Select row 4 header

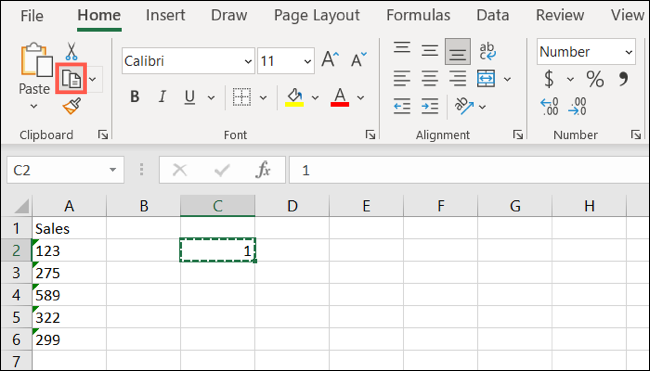pyautogui.click(x=16, y=295)
